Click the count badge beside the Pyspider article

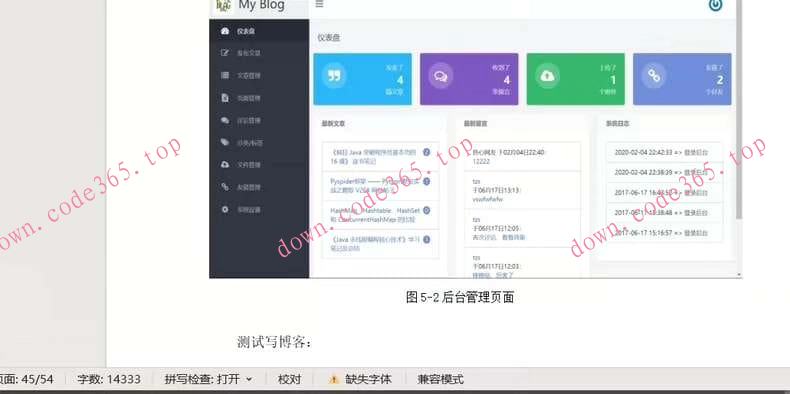pyautogui.click(x=427, y=181)
